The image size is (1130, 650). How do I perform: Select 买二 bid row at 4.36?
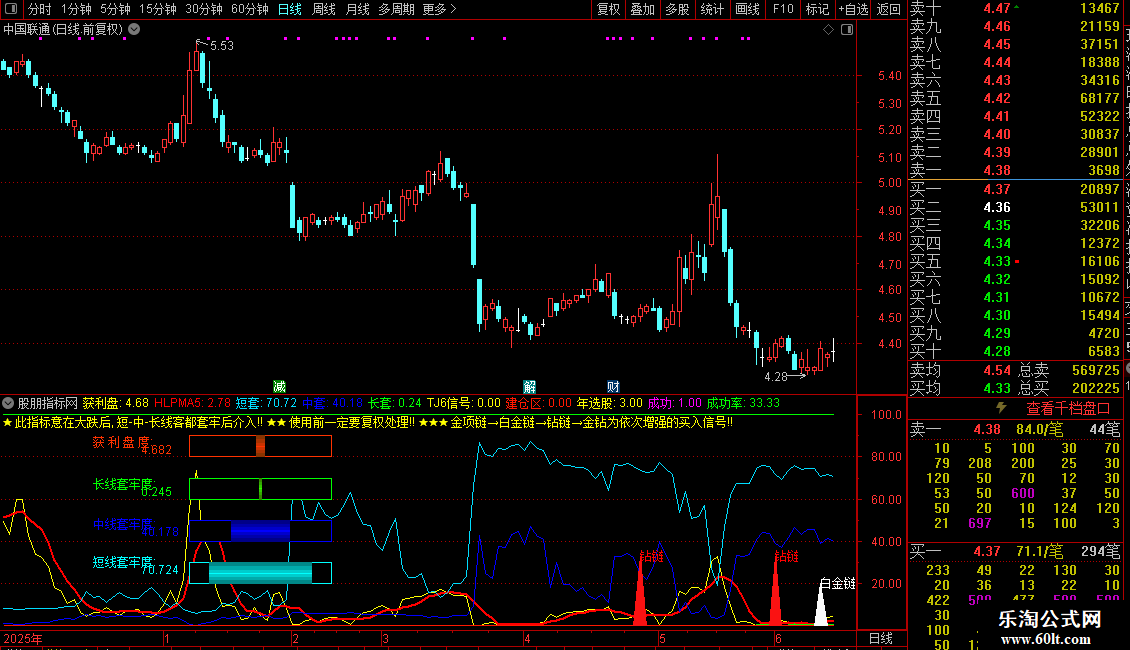1015,207
